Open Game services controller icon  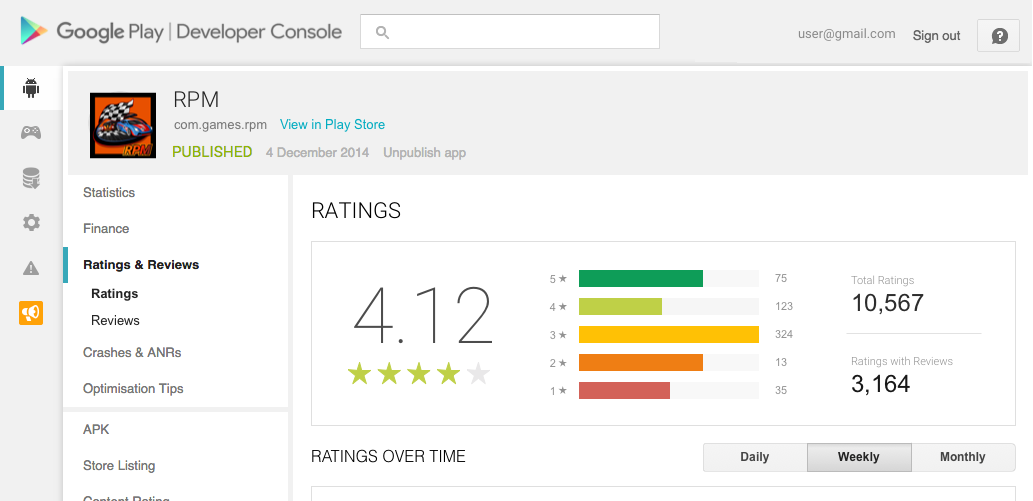tap(31, 132)
